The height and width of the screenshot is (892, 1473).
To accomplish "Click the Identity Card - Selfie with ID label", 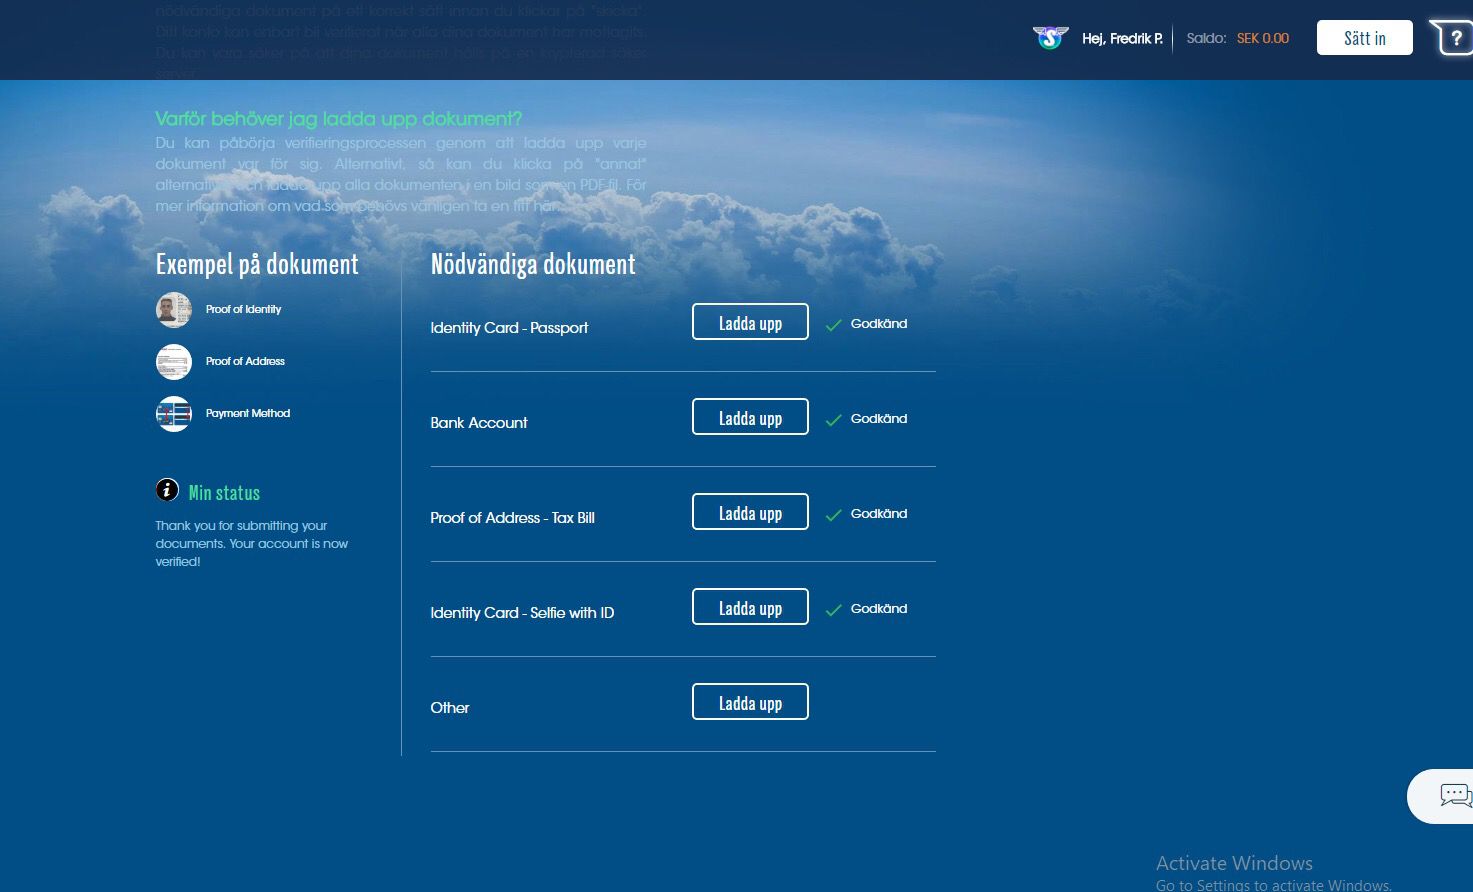I will [x=522, y=612].
